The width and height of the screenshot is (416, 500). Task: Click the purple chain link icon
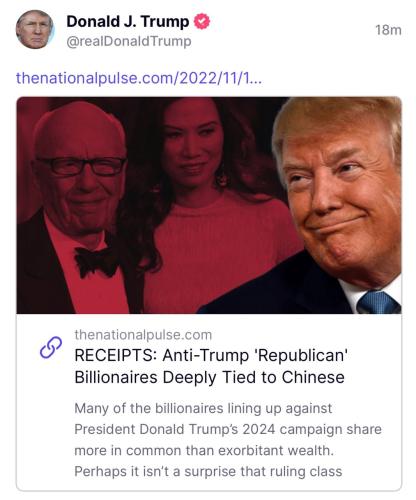coord(51,347)
